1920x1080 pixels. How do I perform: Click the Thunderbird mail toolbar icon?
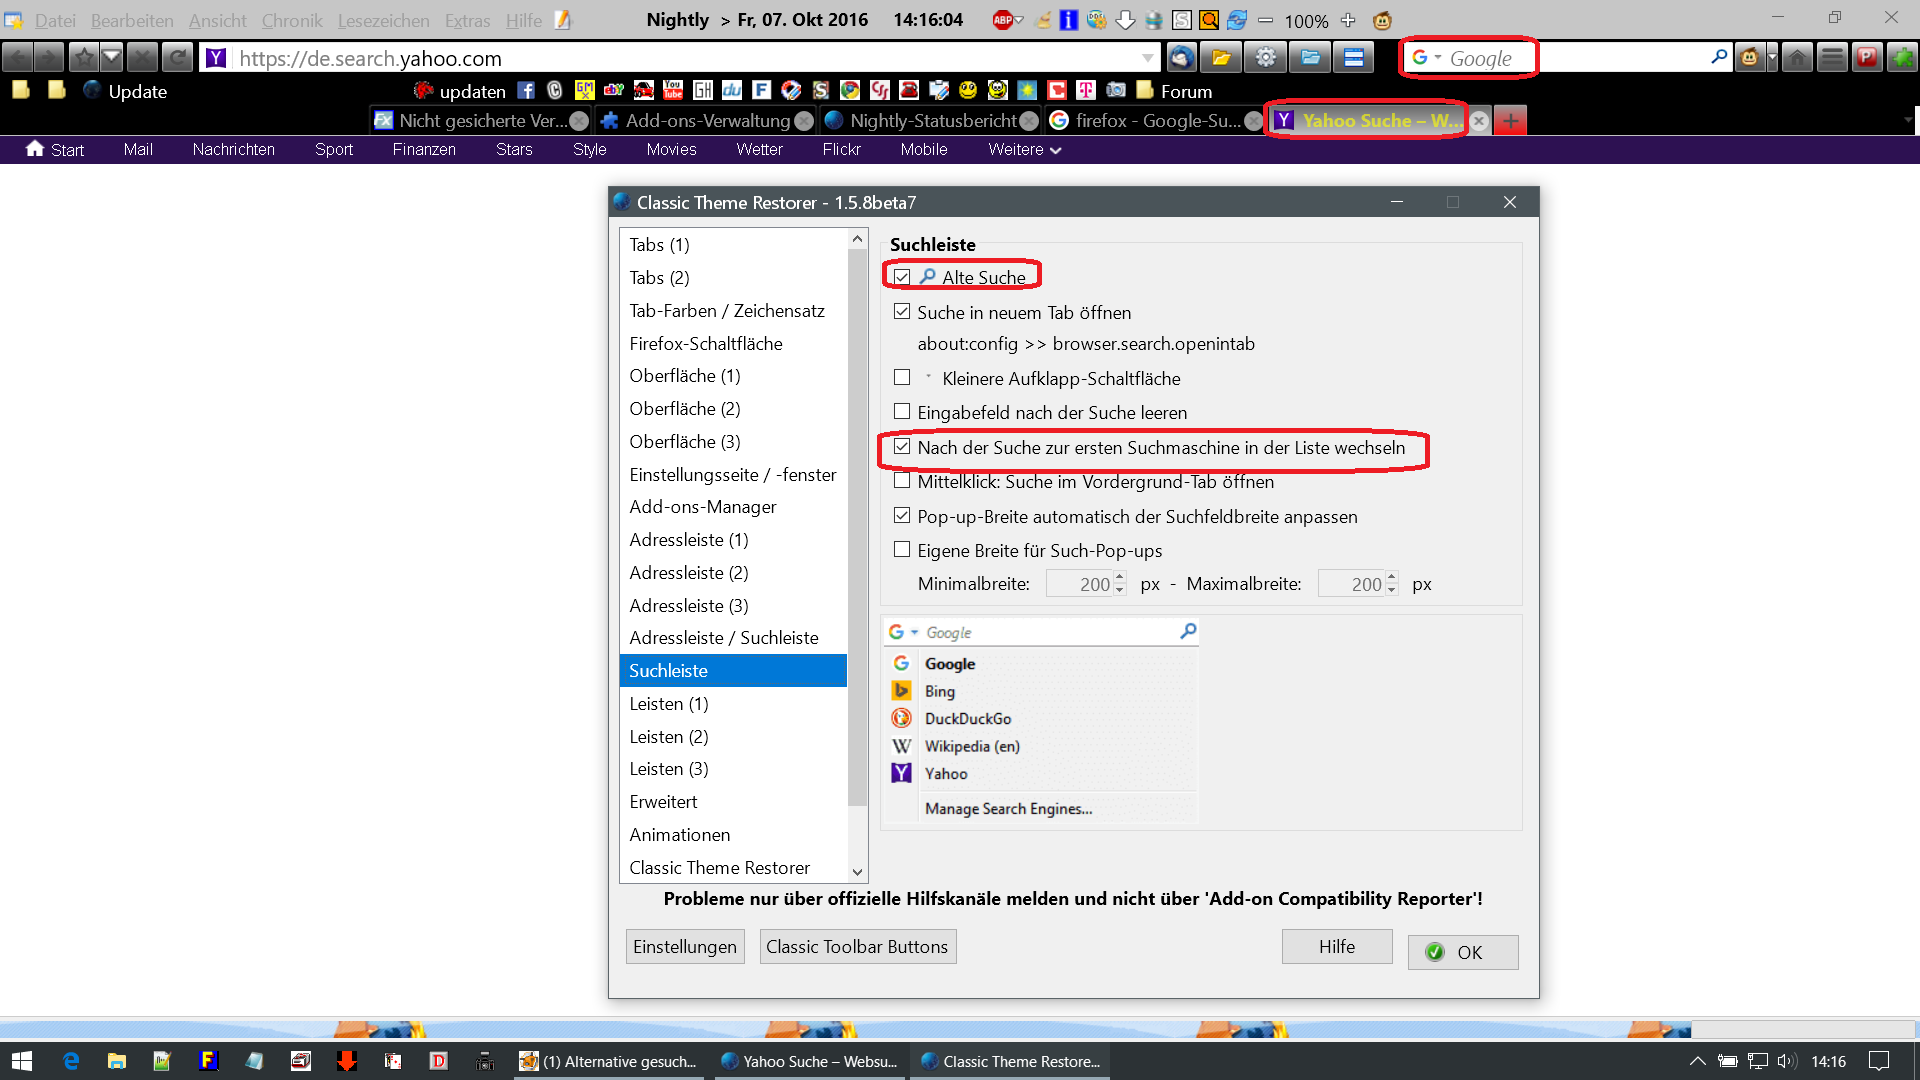(1182, 58)
